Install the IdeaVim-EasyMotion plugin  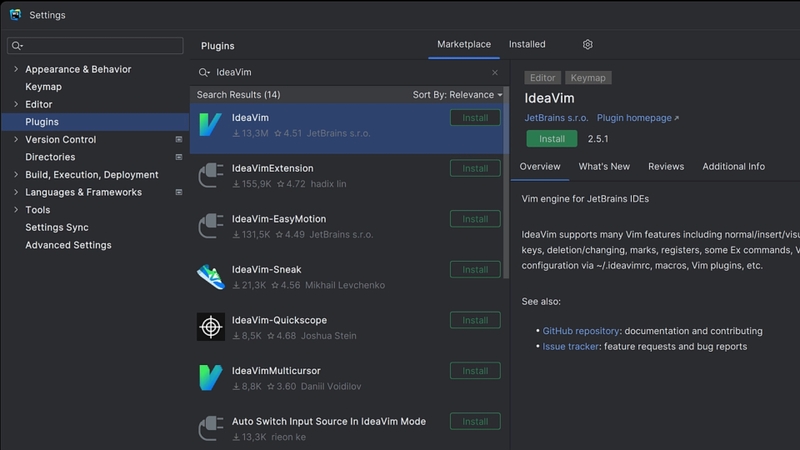[475, 219]
